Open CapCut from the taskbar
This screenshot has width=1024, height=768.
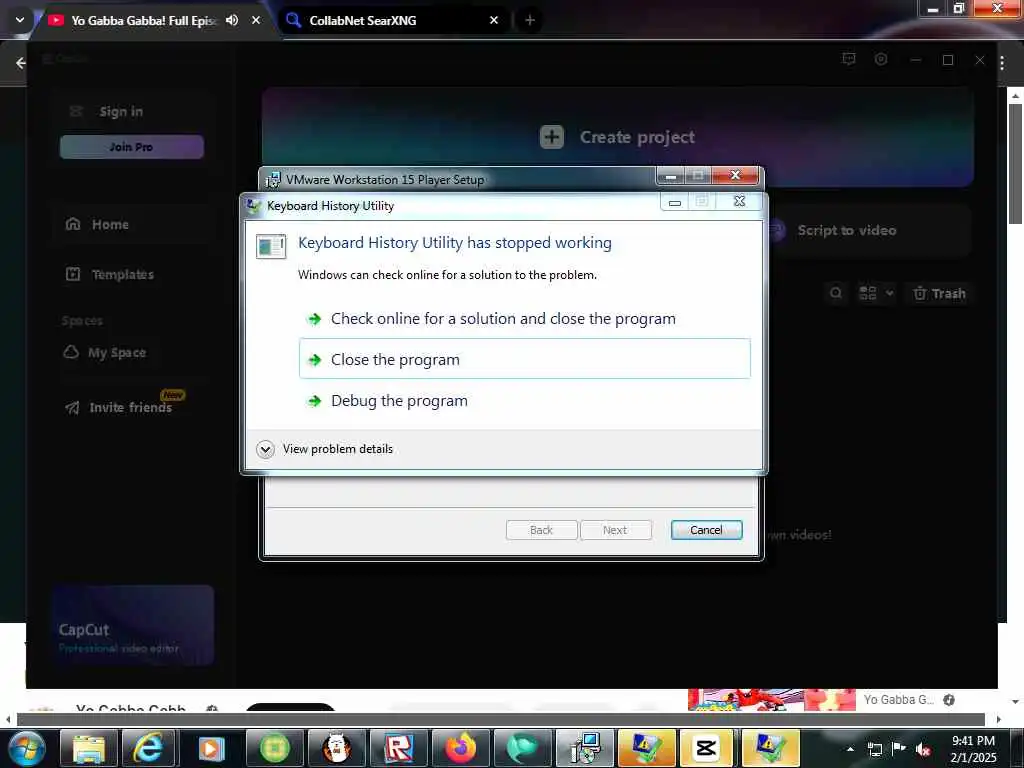(x=707, y=748)
